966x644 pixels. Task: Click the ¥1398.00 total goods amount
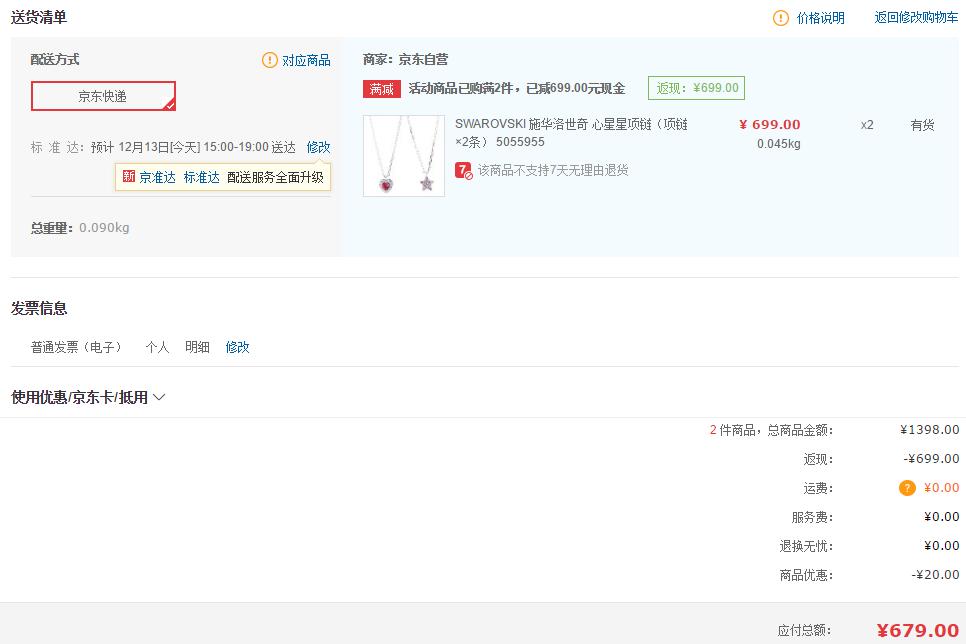point(929,430)
